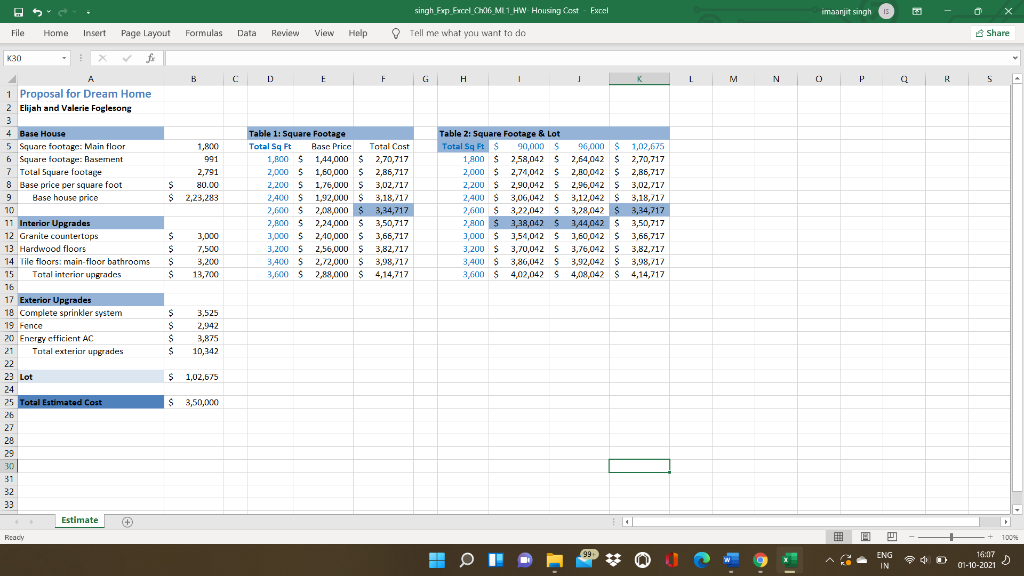Viewport: 1024px width, 576px height.
Task: Click the Share button
Action: (x=993, y=32)
